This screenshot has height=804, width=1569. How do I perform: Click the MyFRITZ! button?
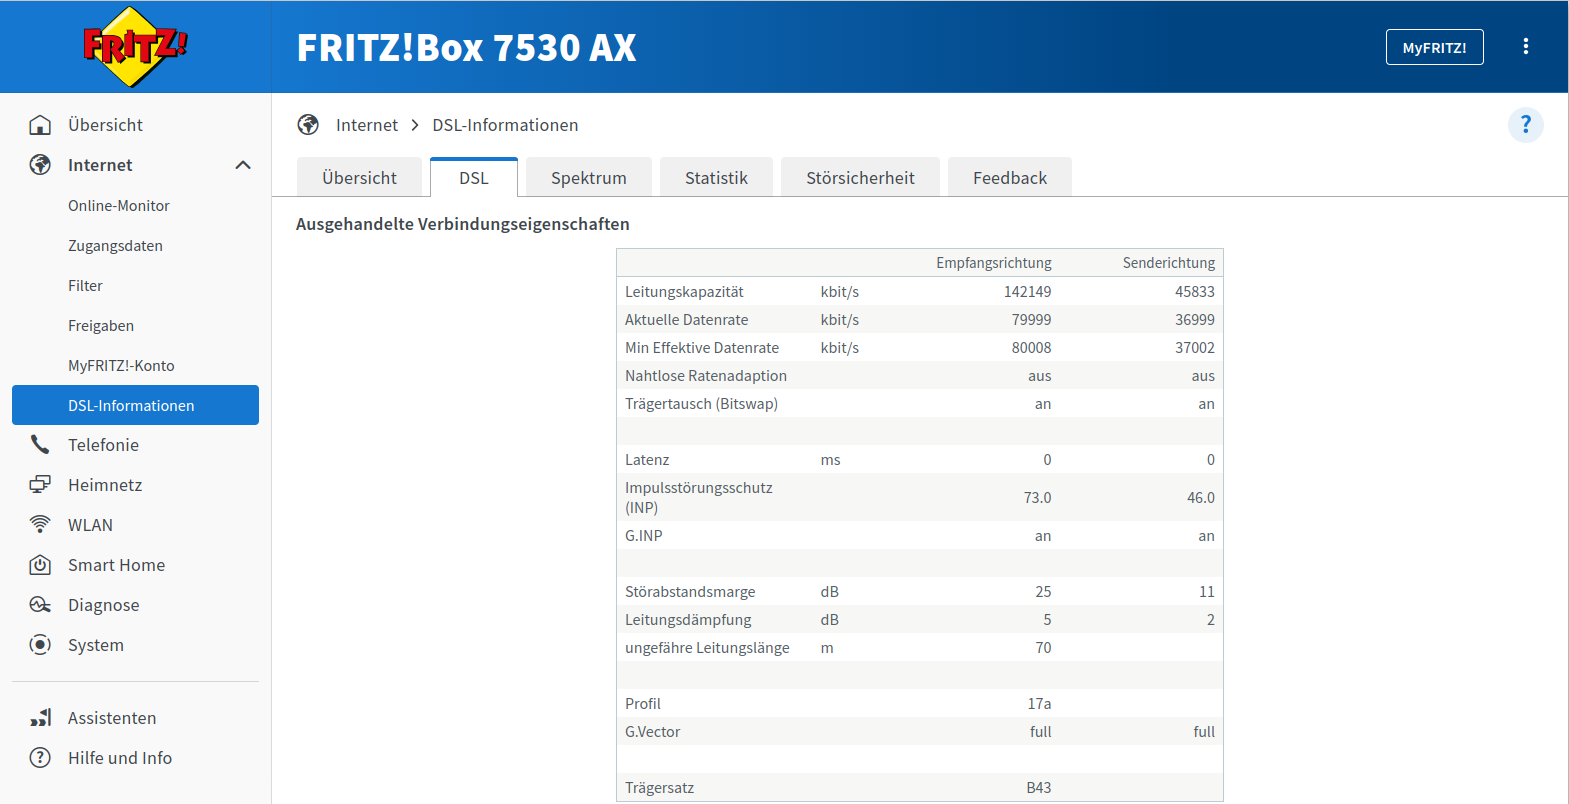click(1435, 47)
